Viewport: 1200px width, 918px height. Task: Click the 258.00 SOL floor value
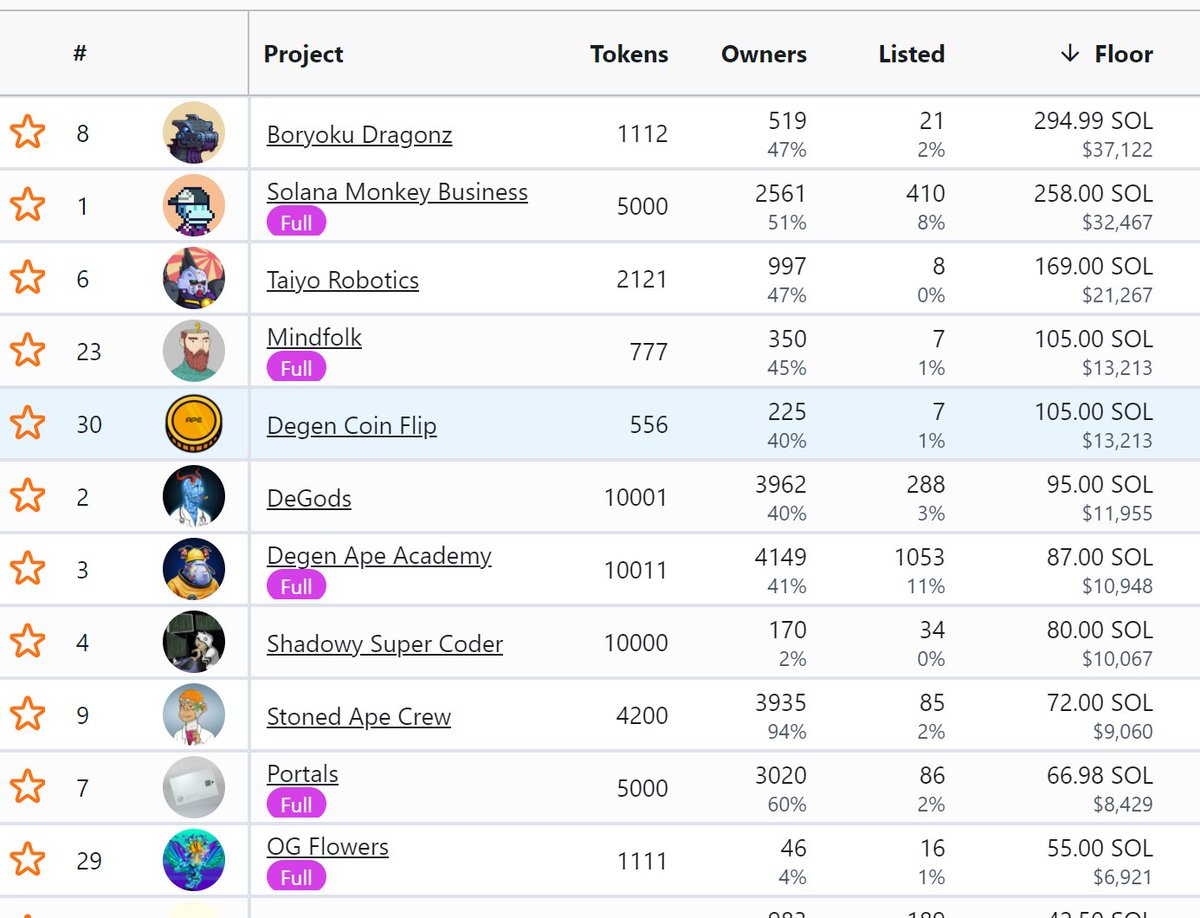point(1093,194)
